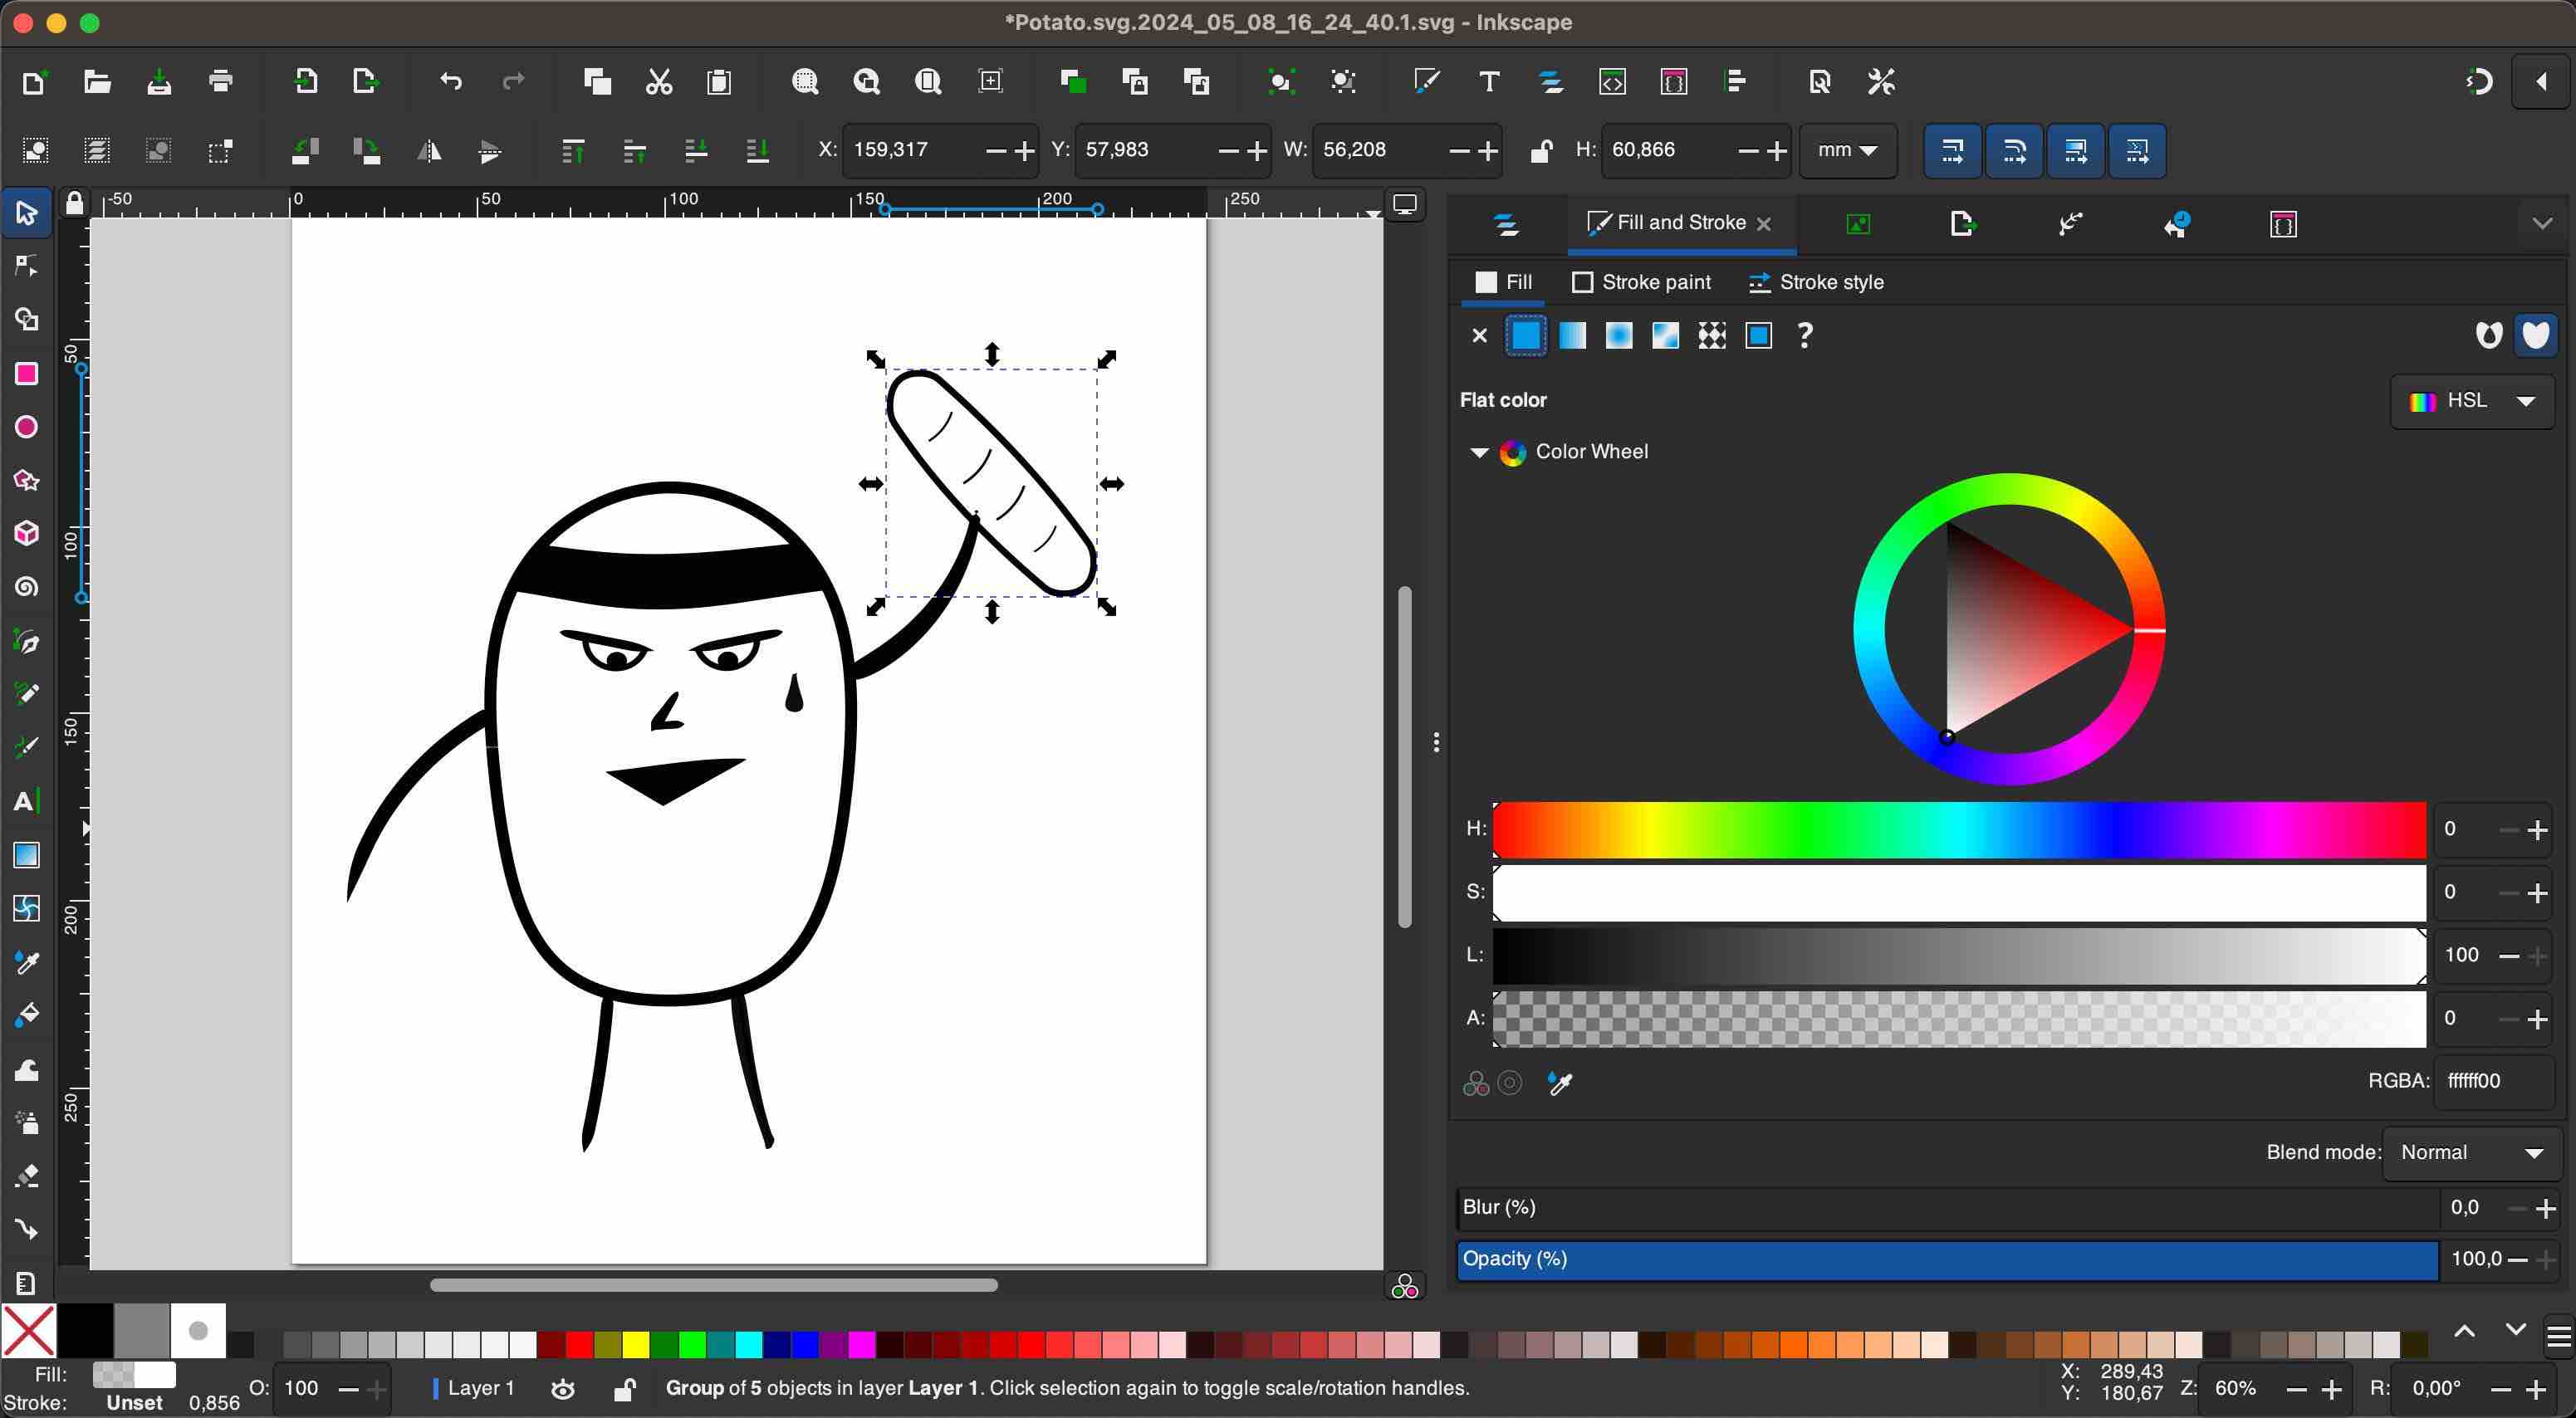Click the Cut scissors icon
The width and height of the screenshot is (2576, 1418).
click(x=659, y=82)
